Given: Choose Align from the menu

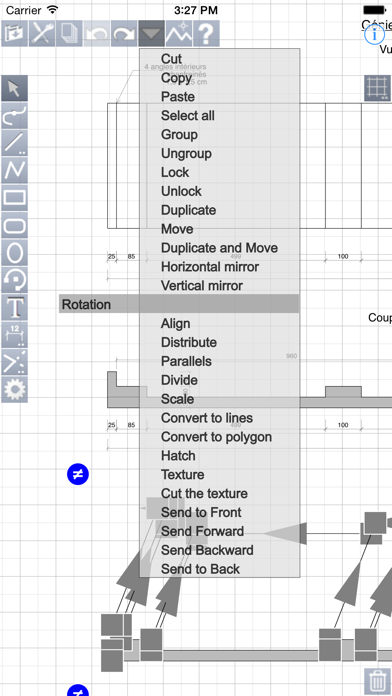Looking at the screenshot, I should (x=175, y=324).
